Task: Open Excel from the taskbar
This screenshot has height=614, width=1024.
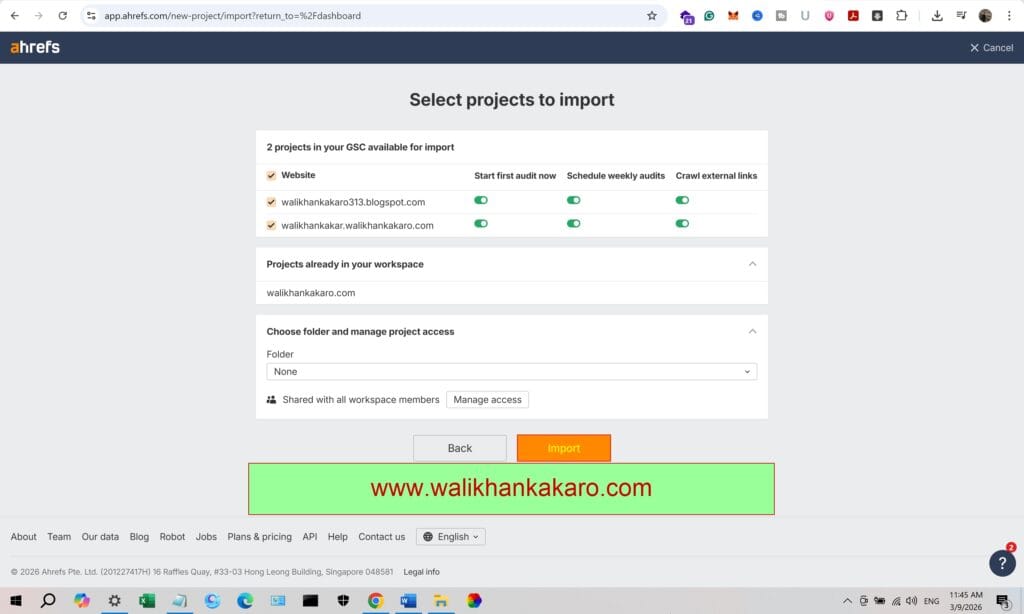Action: tap(147, 600)
